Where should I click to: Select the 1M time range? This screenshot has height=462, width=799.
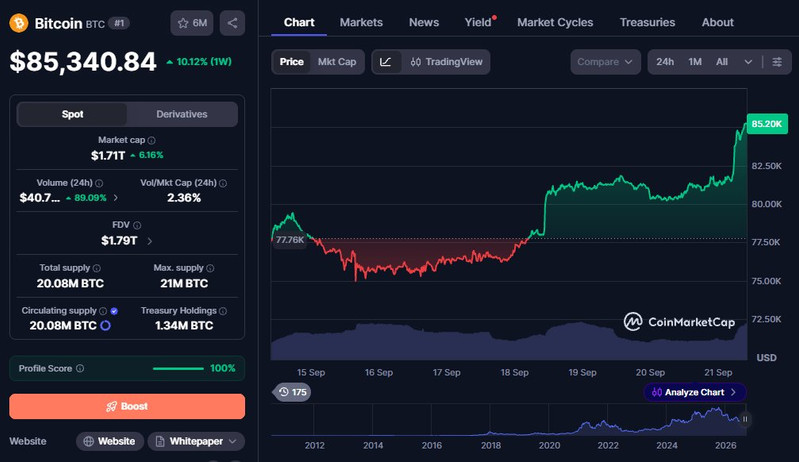point(695,62)
